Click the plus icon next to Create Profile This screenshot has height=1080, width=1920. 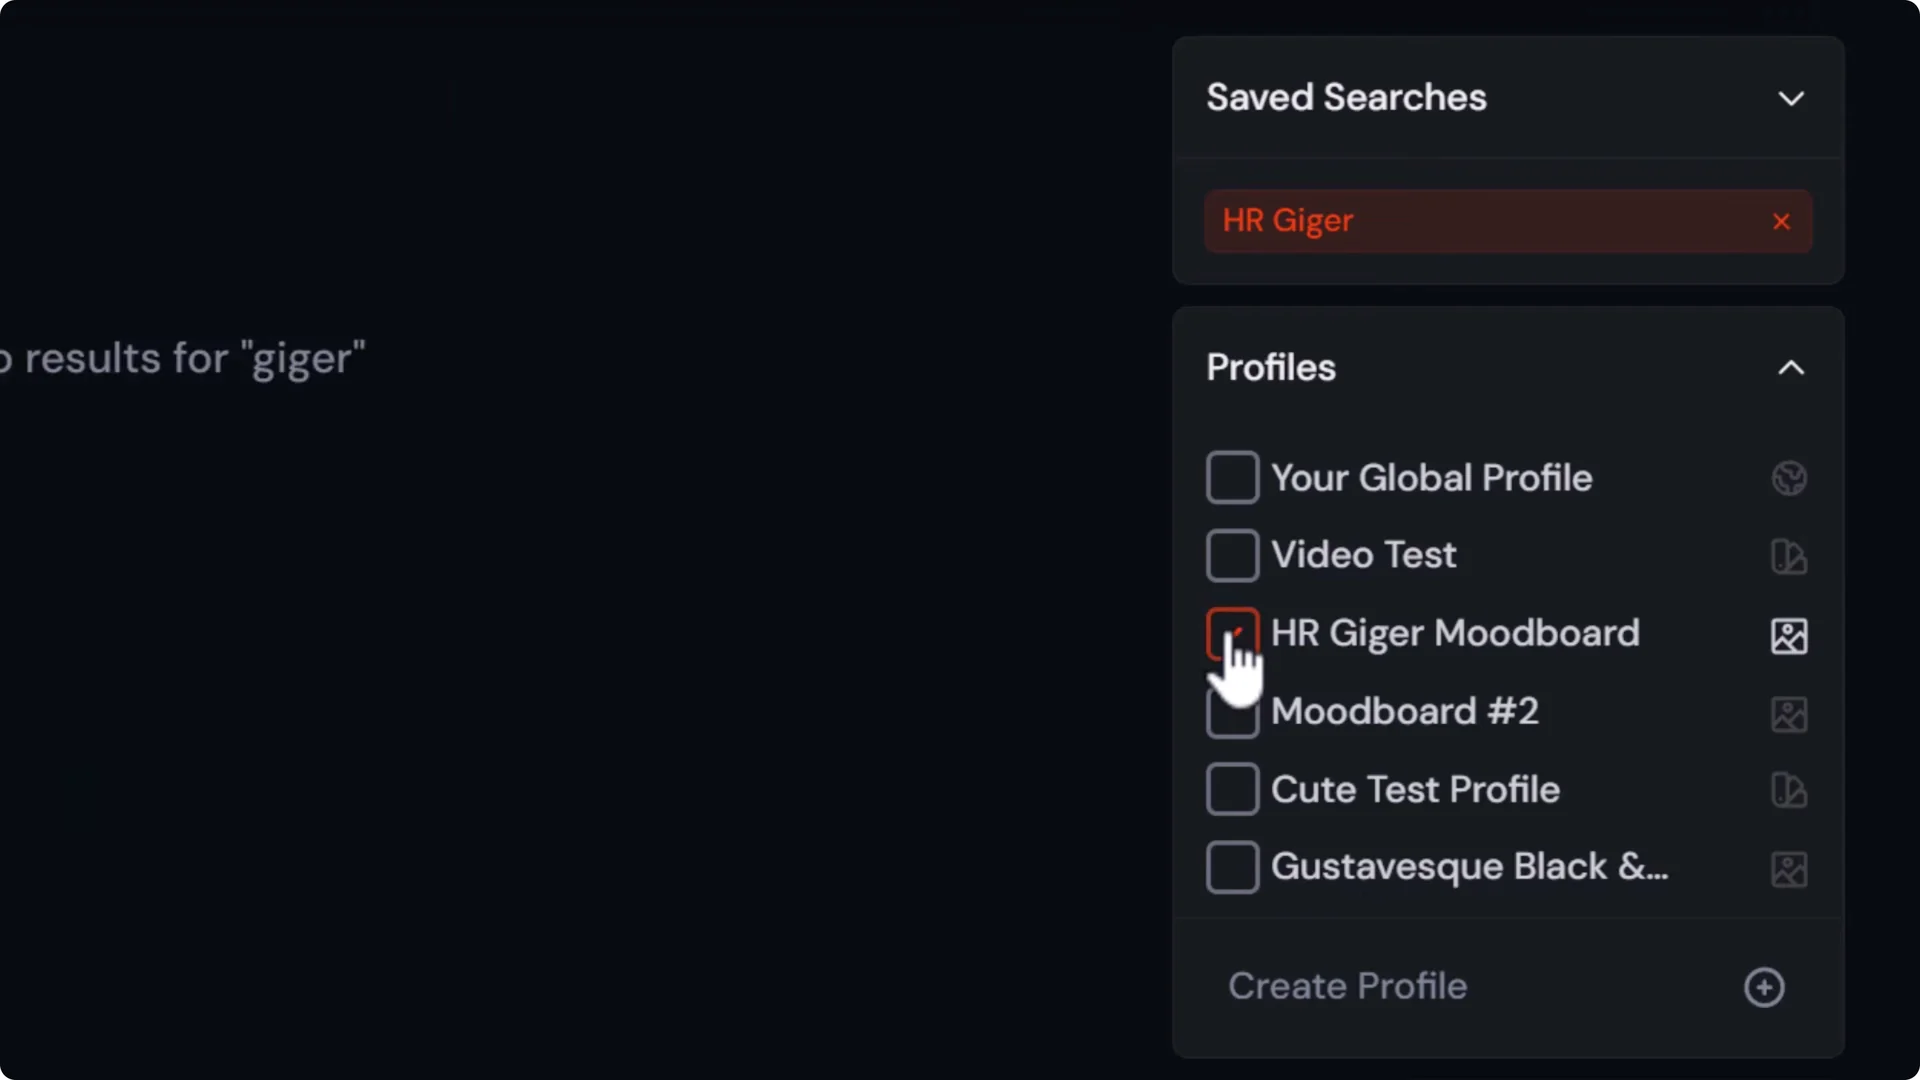coord(1764,987)
